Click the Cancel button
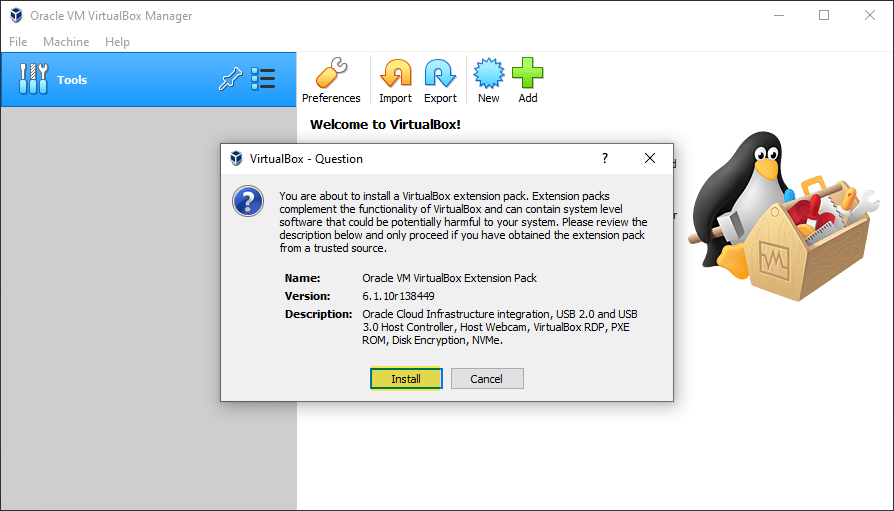The image size is (894, 511). click(x=486, y=379)
